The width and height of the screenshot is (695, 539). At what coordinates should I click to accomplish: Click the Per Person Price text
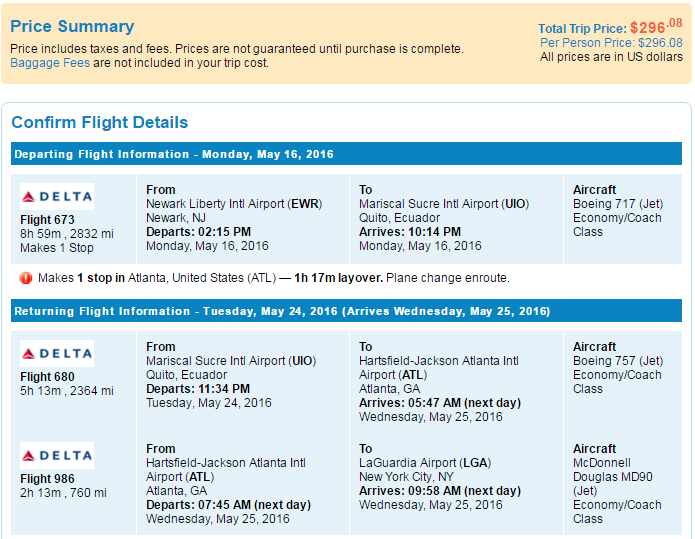tap(611, 43)
